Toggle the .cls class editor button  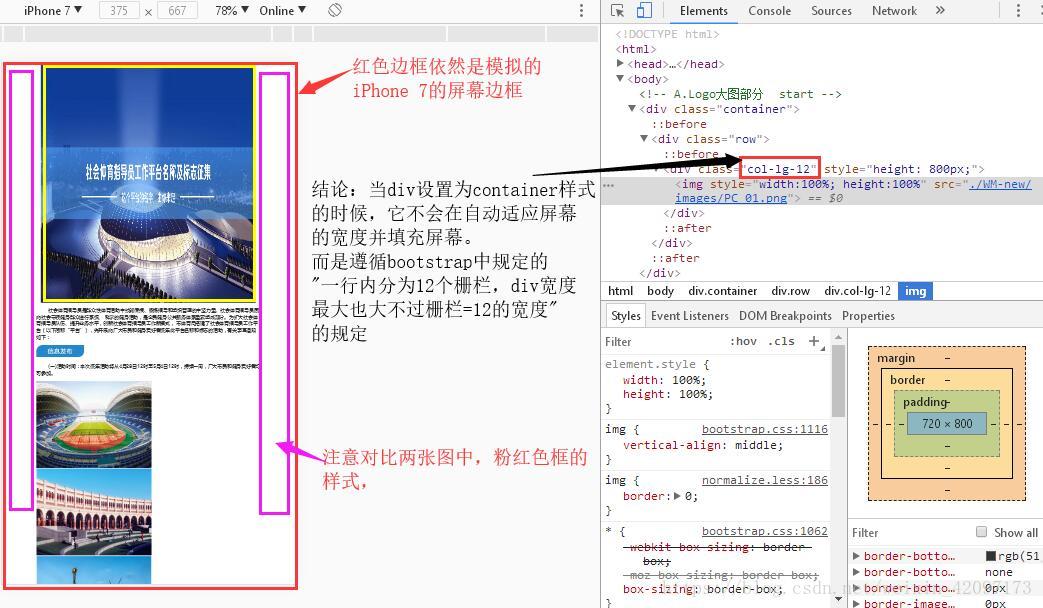point(781,341)
